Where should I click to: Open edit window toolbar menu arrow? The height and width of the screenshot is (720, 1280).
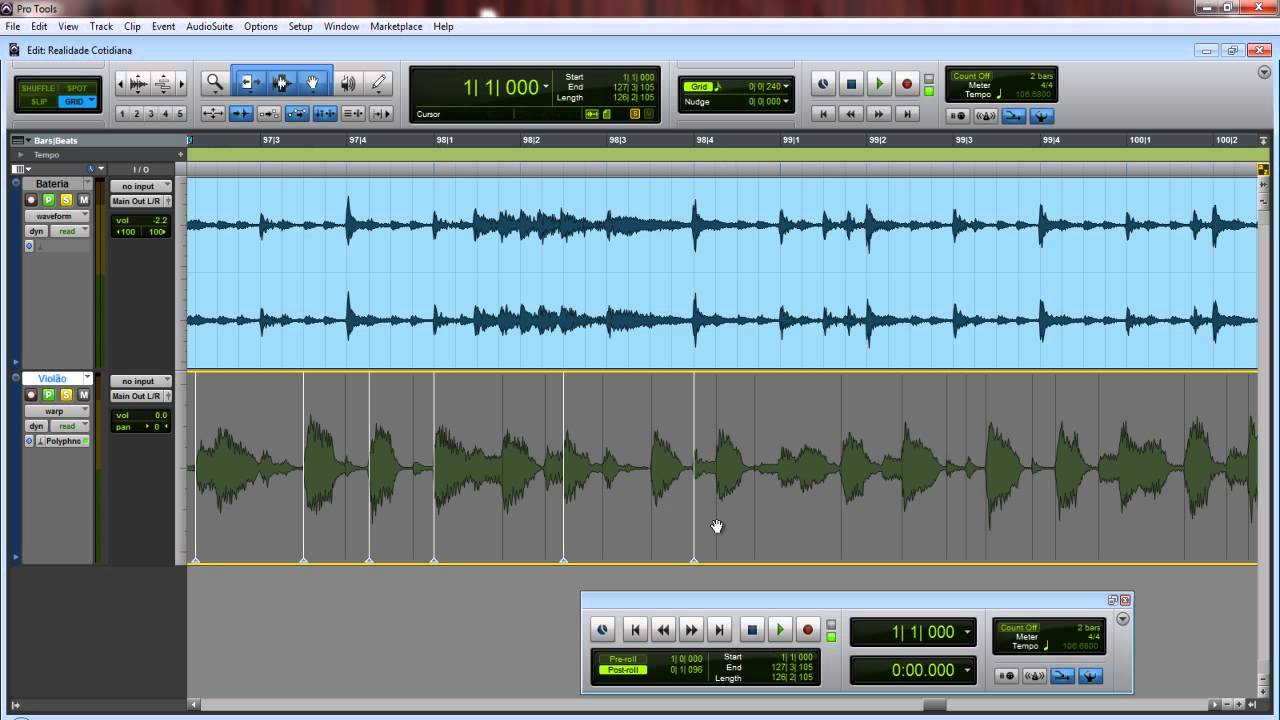coord(1264,73)
